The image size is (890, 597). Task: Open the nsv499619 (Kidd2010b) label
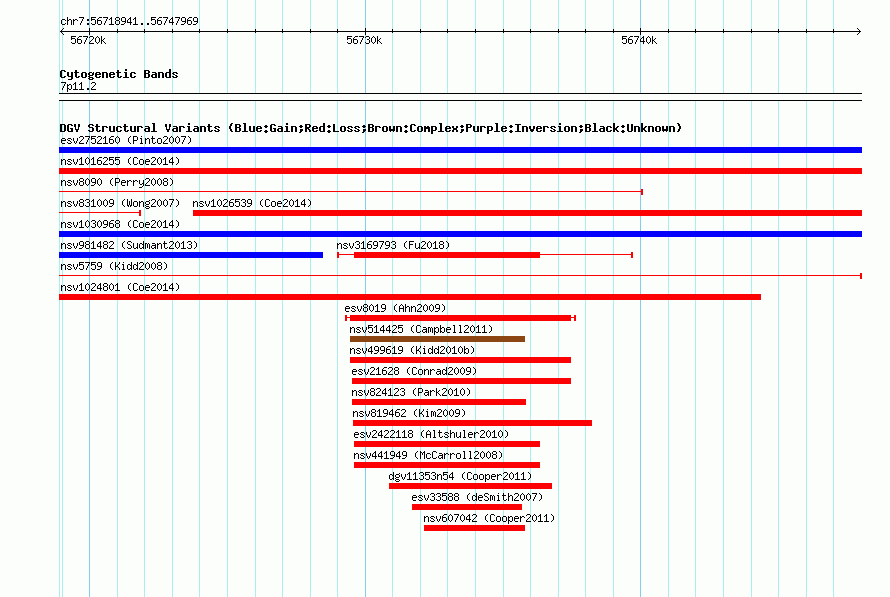pyautogui.click(x=412, y=350)
